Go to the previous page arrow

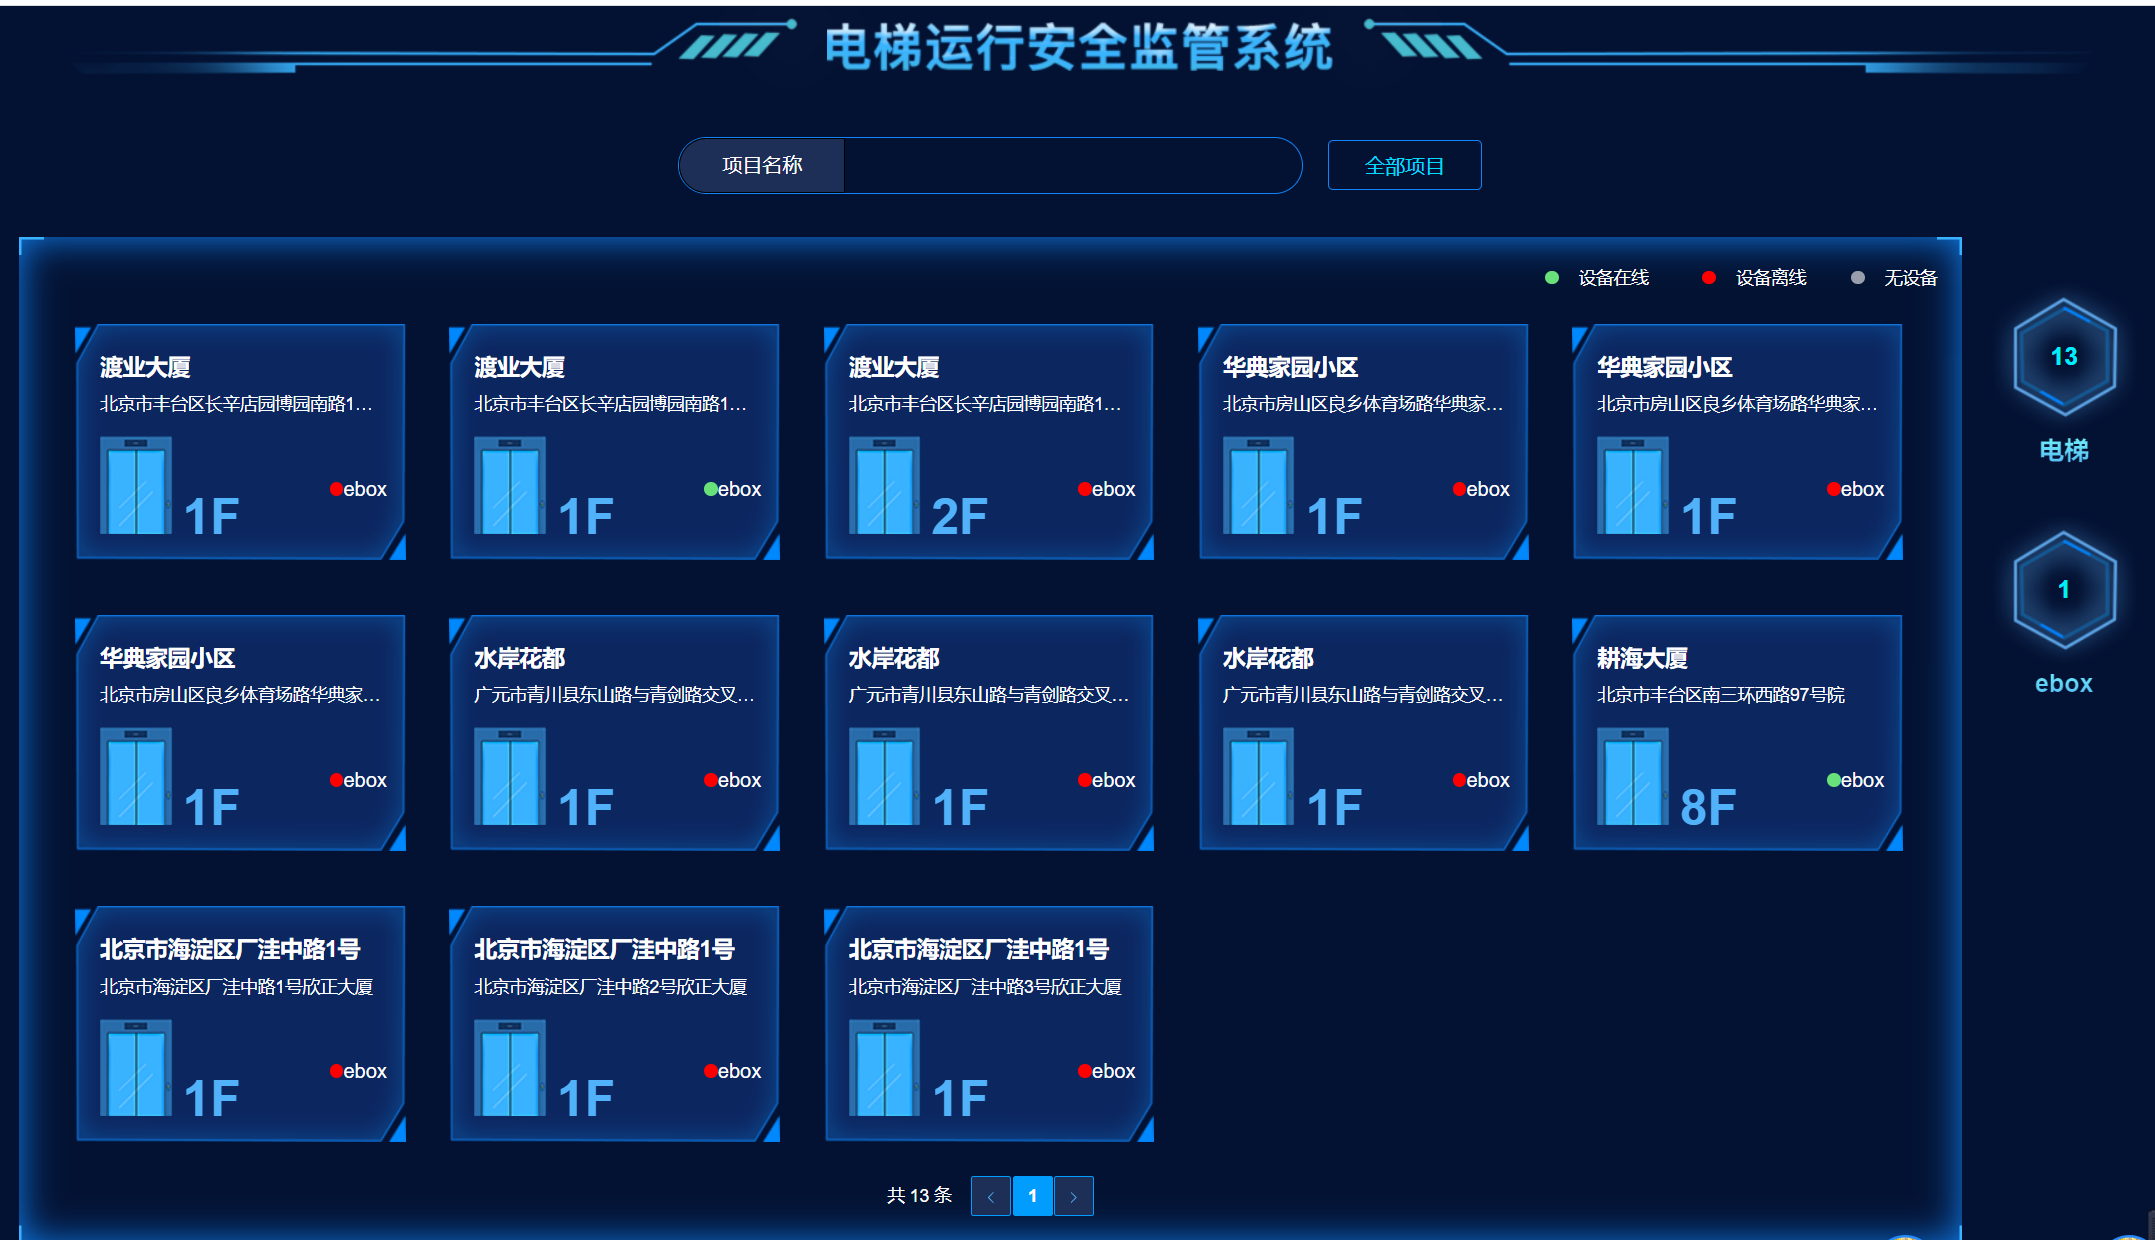[x=990, y=1196]
